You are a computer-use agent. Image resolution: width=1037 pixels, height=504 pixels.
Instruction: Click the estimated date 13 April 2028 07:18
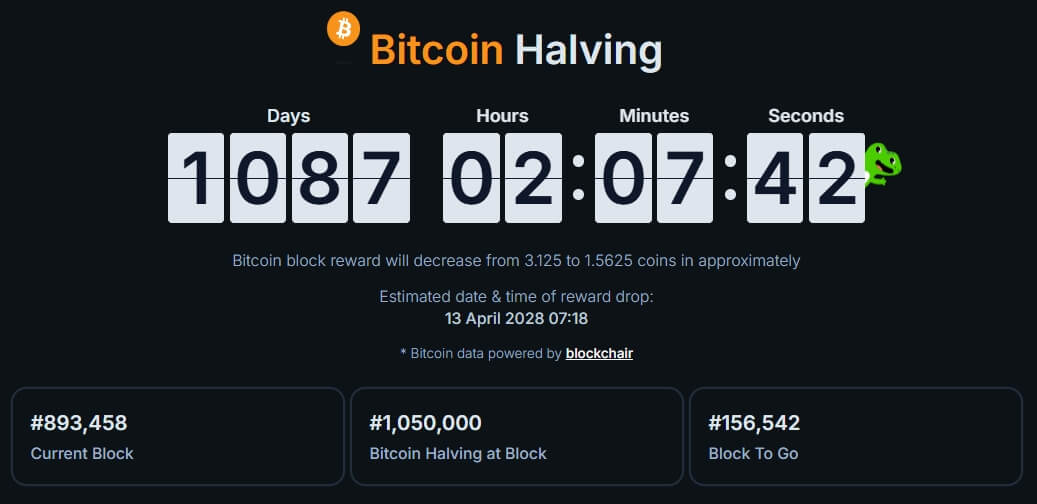point(516,319)
